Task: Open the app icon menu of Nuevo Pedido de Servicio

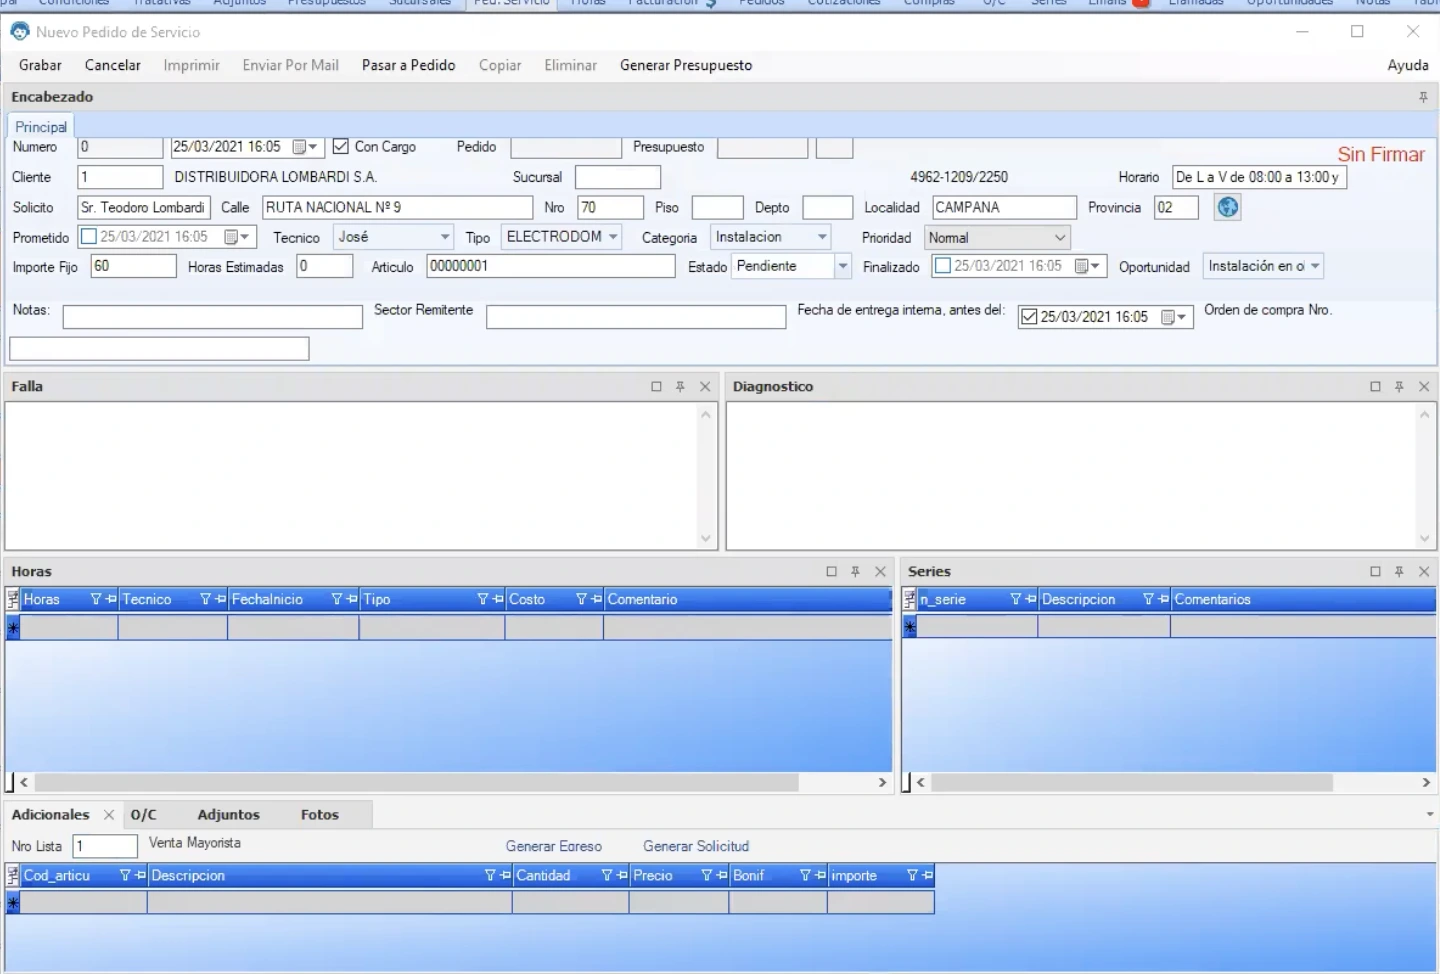Action: 20,31
